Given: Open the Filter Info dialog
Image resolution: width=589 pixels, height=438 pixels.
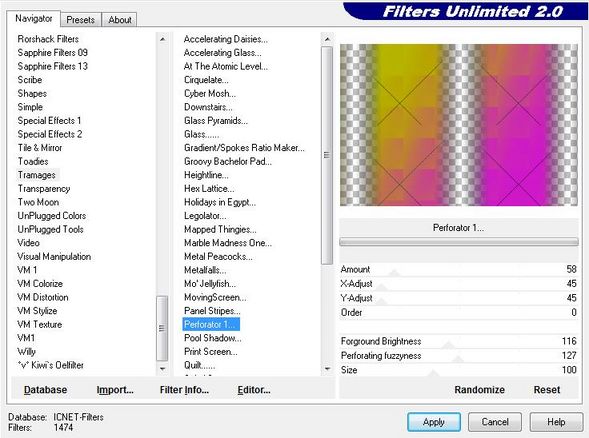Looking at the screenshot, I should 184,390.
